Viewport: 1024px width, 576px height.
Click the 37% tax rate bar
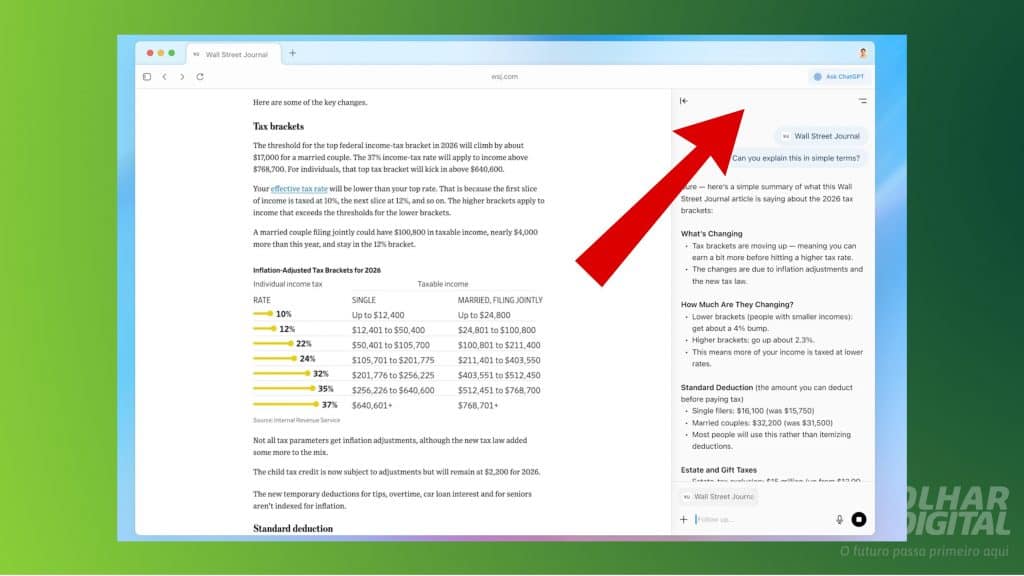tap(285, 405)
